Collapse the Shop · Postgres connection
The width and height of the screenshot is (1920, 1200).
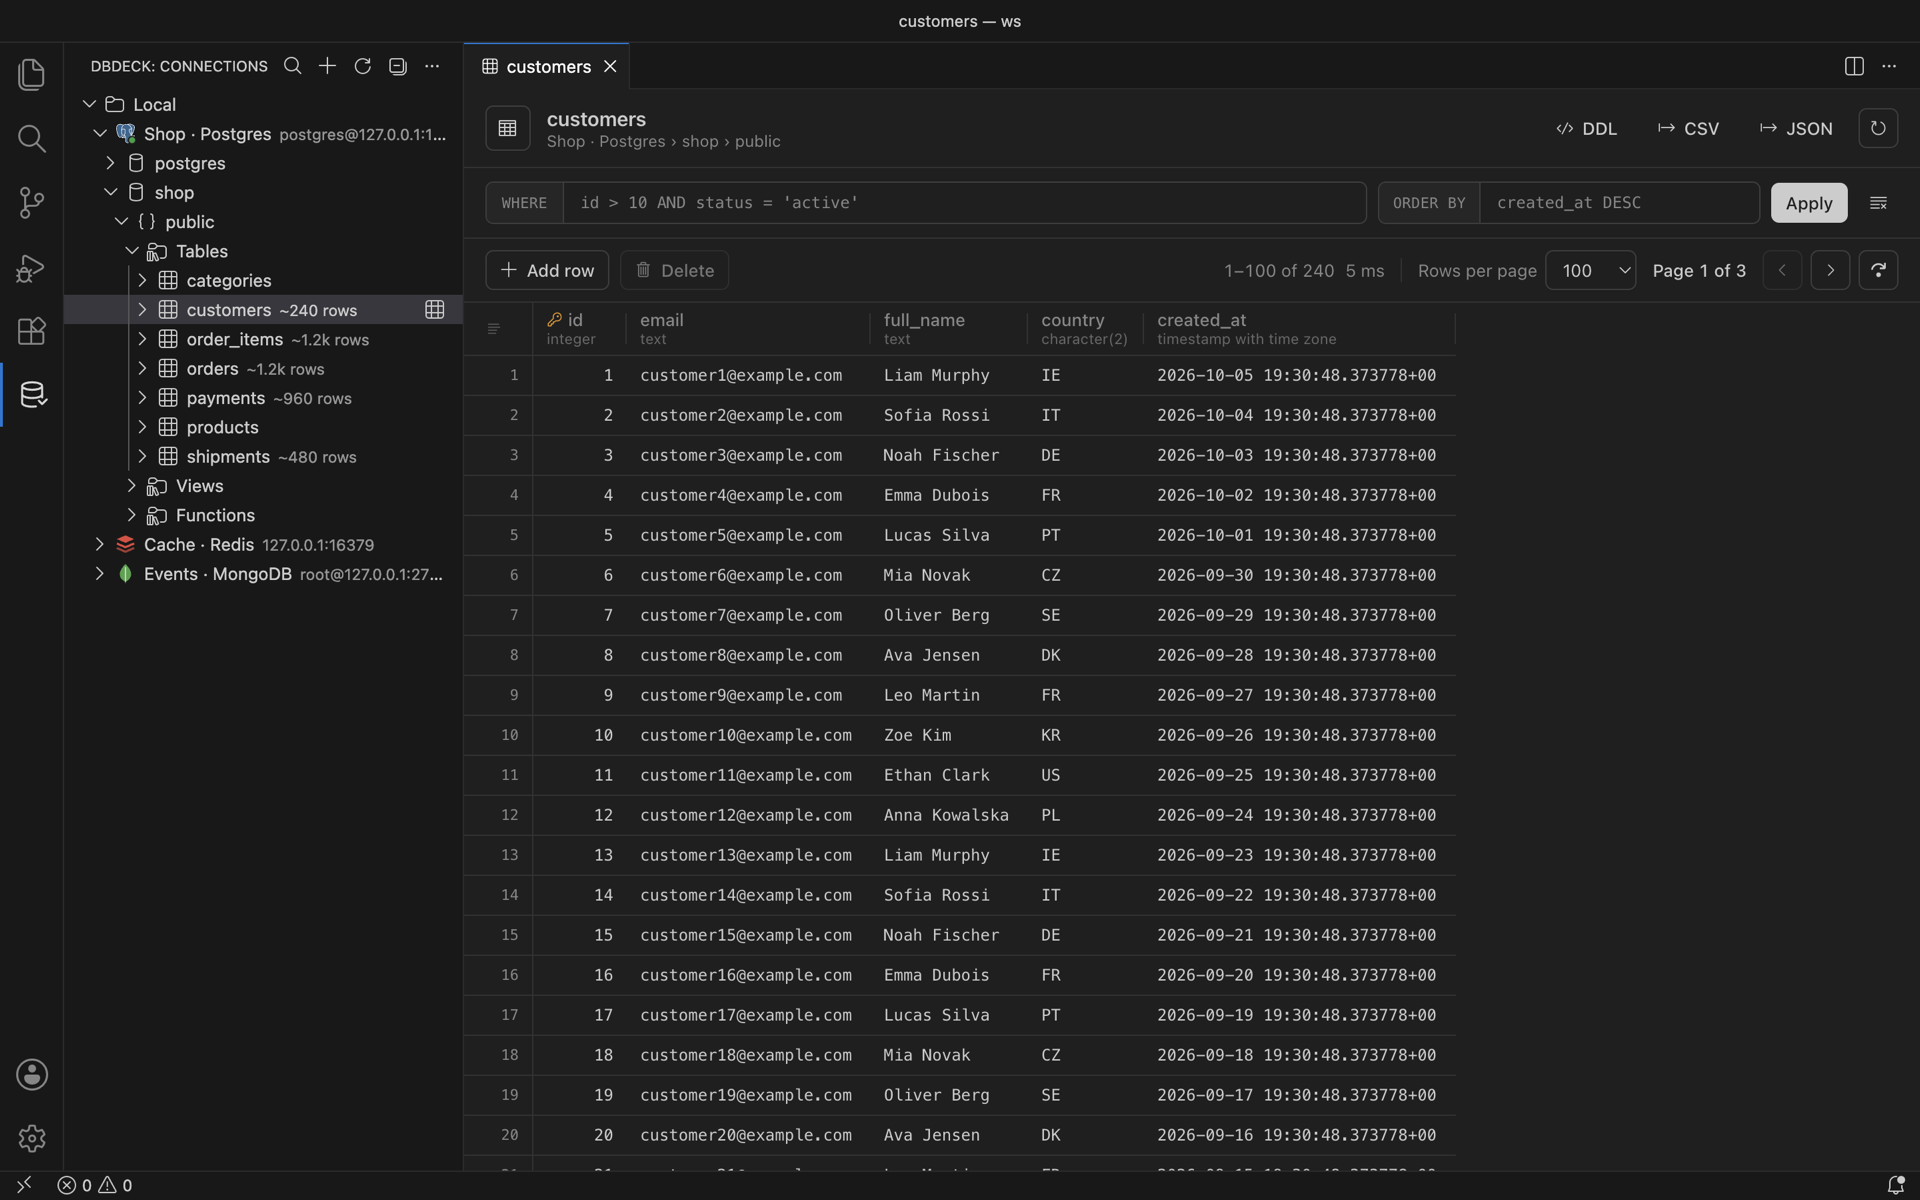tap(100, 133)
